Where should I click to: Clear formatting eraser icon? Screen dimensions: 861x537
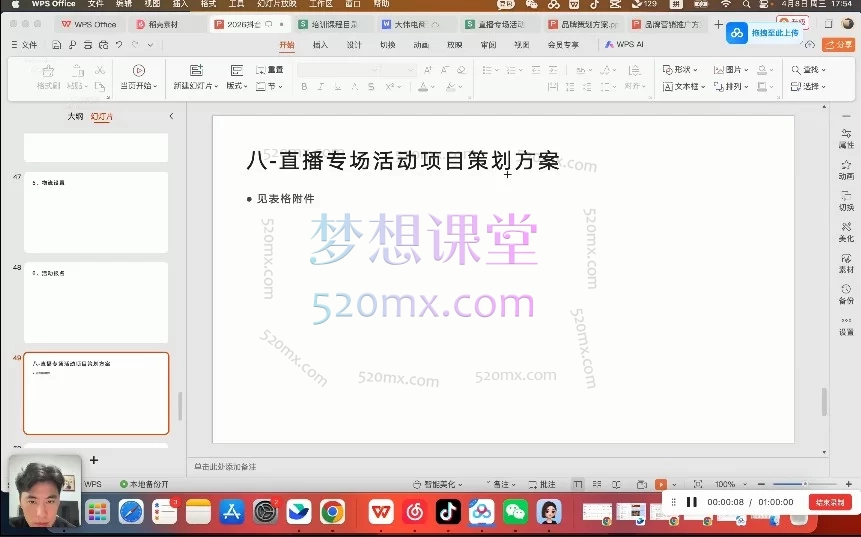point(461,70)
